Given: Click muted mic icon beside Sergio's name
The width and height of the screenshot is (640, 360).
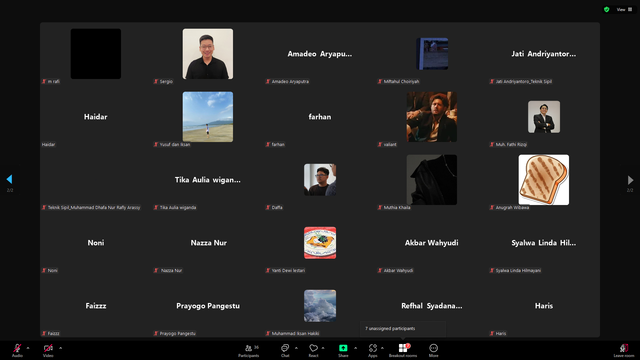Looking at the screenshot, I should [x=156, y=82].
